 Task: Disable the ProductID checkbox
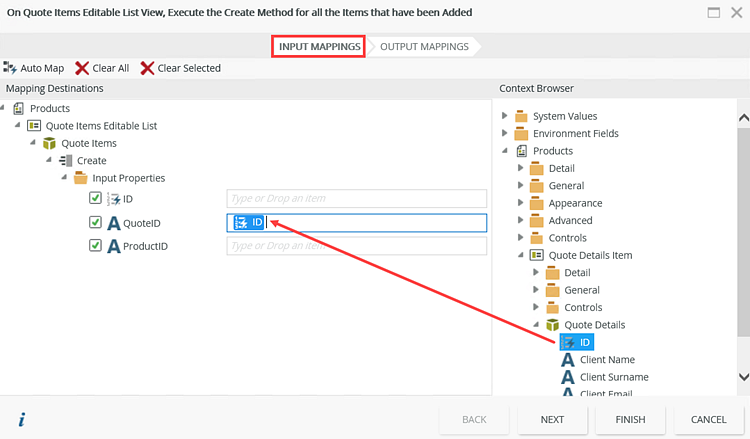95,245
